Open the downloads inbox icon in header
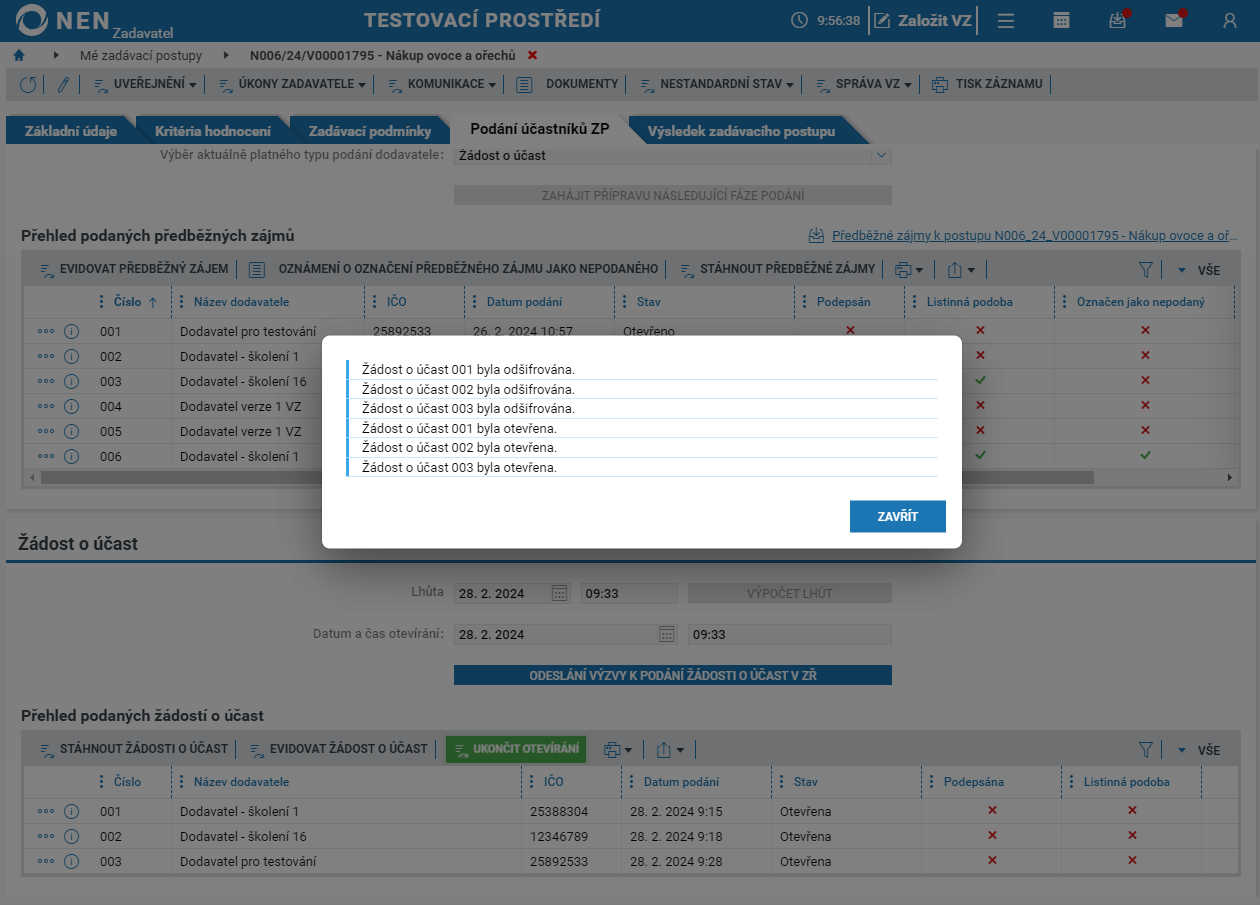This screenshot has height=905, width=1260. 1118,20
